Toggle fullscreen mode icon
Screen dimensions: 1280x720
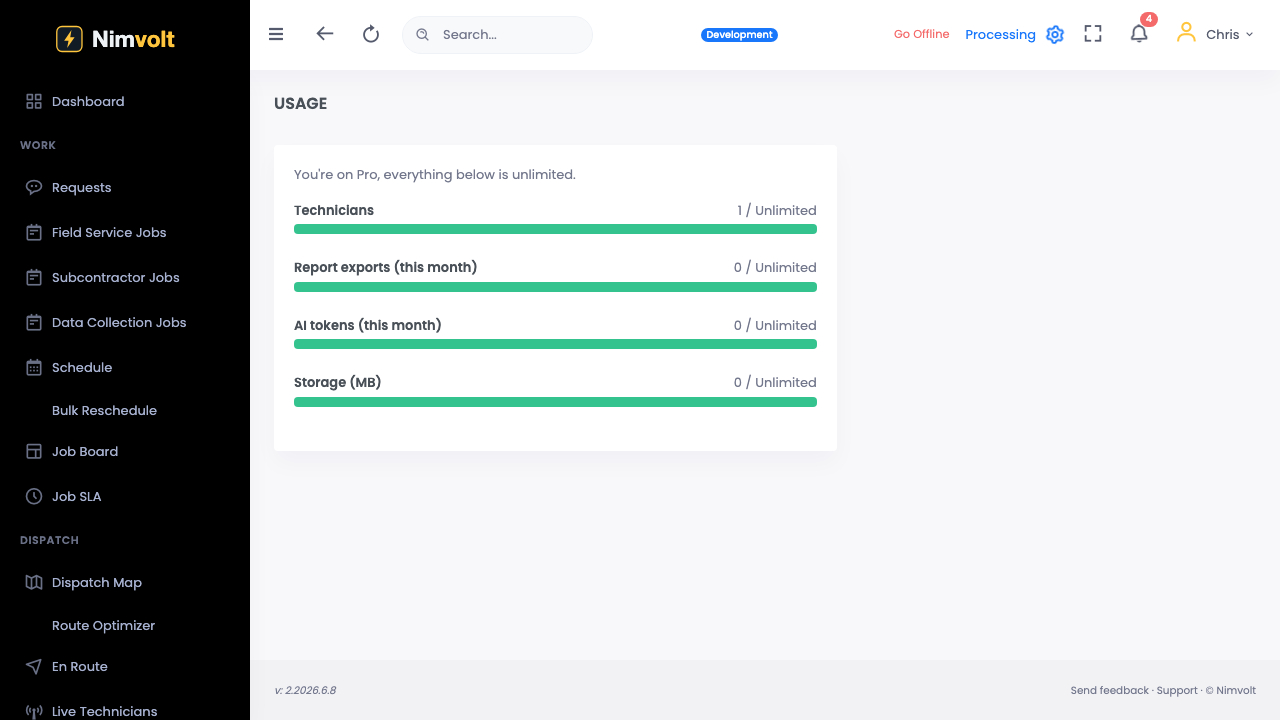(x=1093, y=34)
